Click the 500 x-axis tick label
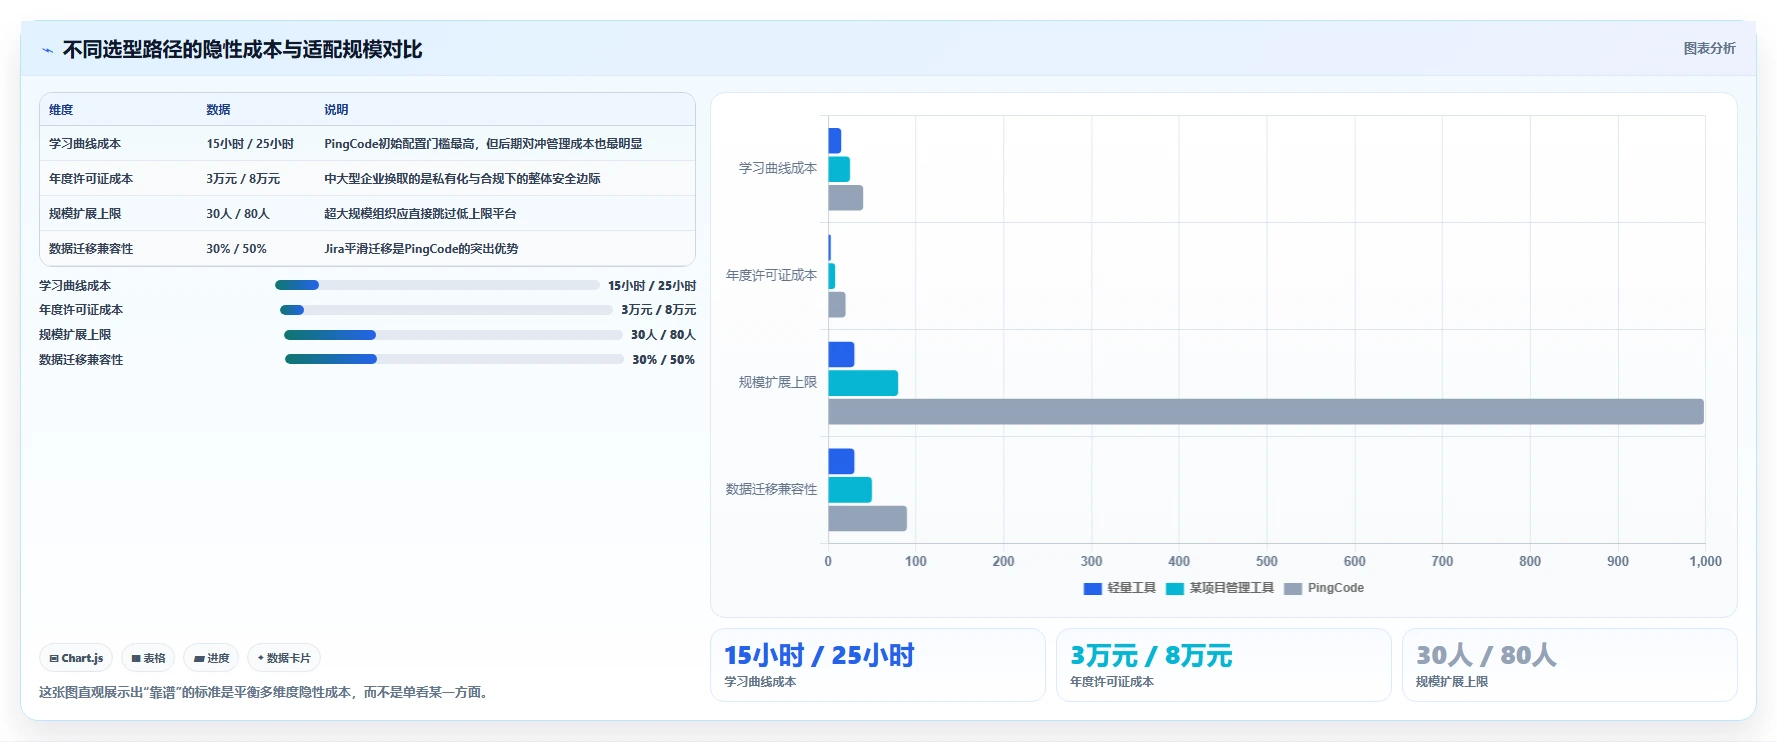 click(1266, 561)
